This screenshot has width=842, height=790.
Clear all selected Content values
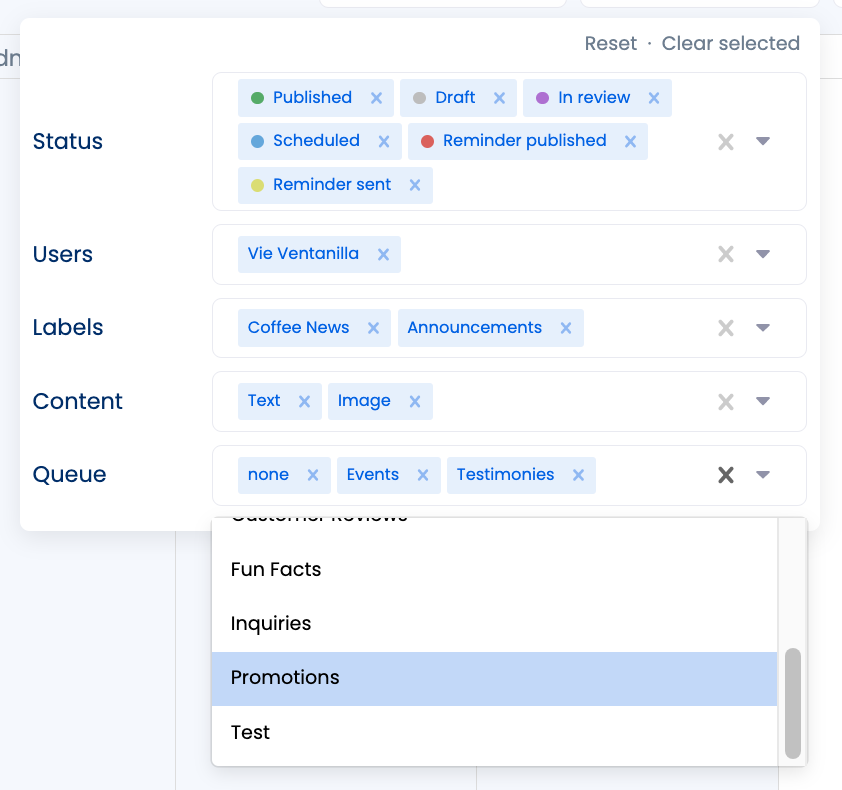coord(726,402)
